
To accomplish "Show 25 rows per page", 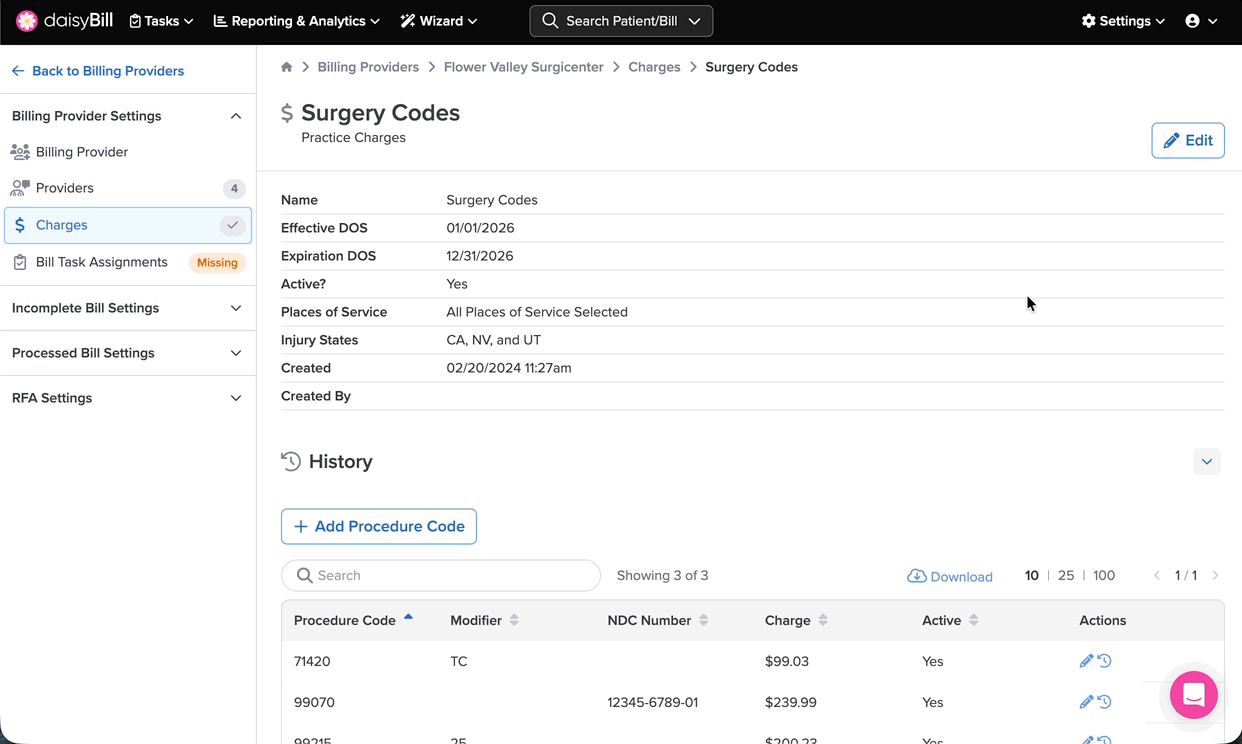I will click(x=1066, y=575).
